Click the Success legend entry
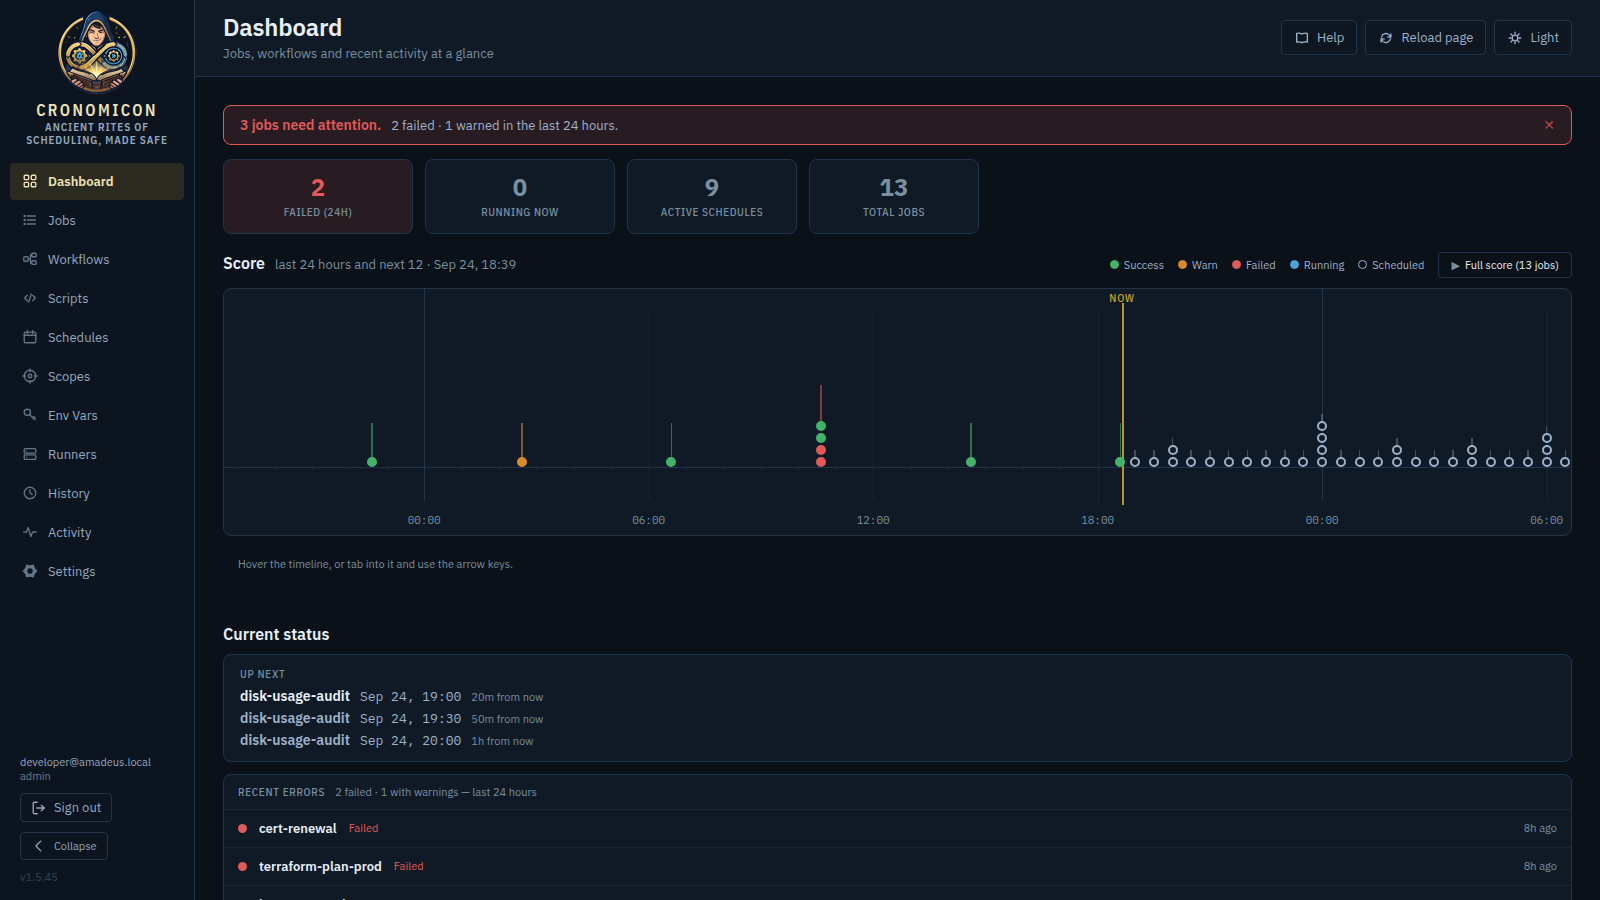1600x900 pixels. tap(1137, 265)
